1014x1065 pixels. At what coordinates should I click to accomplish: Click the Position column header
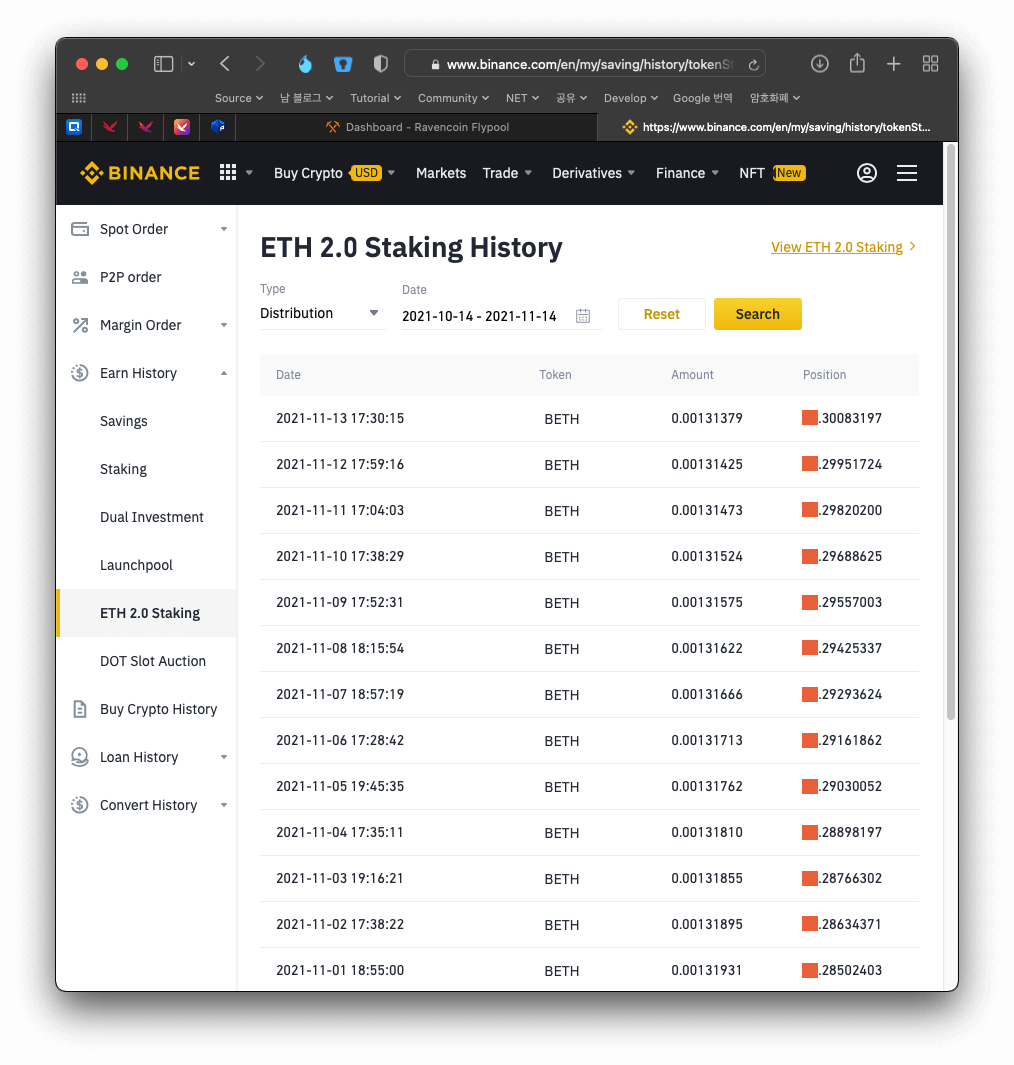(x=825, y=375)
